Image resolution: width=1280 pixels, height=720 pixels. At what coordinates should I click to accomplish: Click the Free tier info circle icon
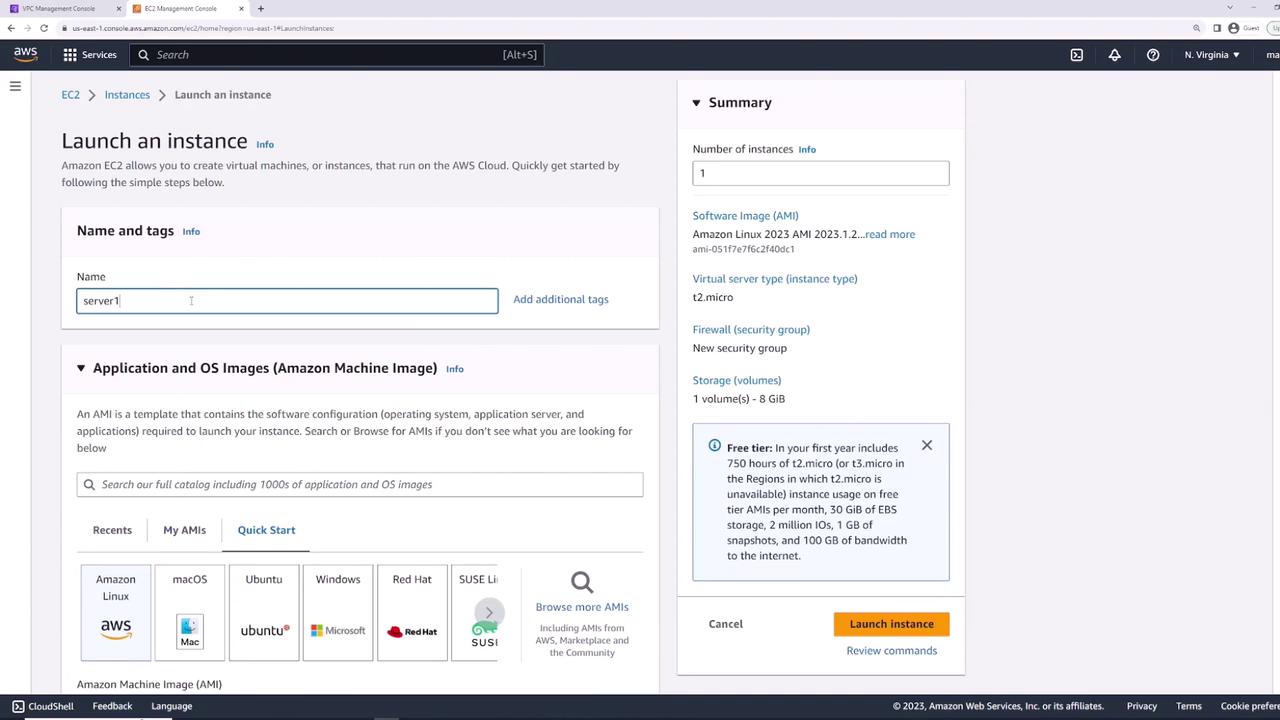coord(714,446)
